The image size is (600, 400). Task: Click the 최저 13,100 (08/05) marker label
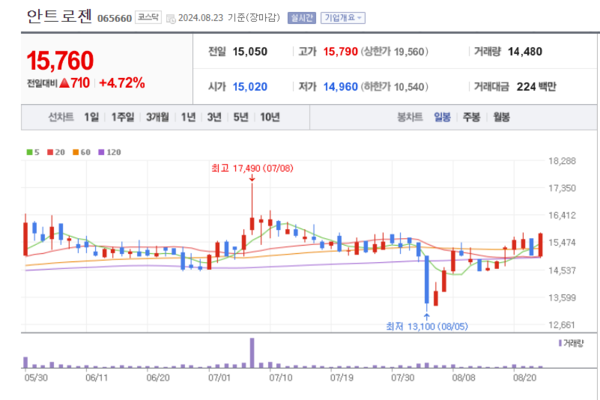(x=427, y=327)
